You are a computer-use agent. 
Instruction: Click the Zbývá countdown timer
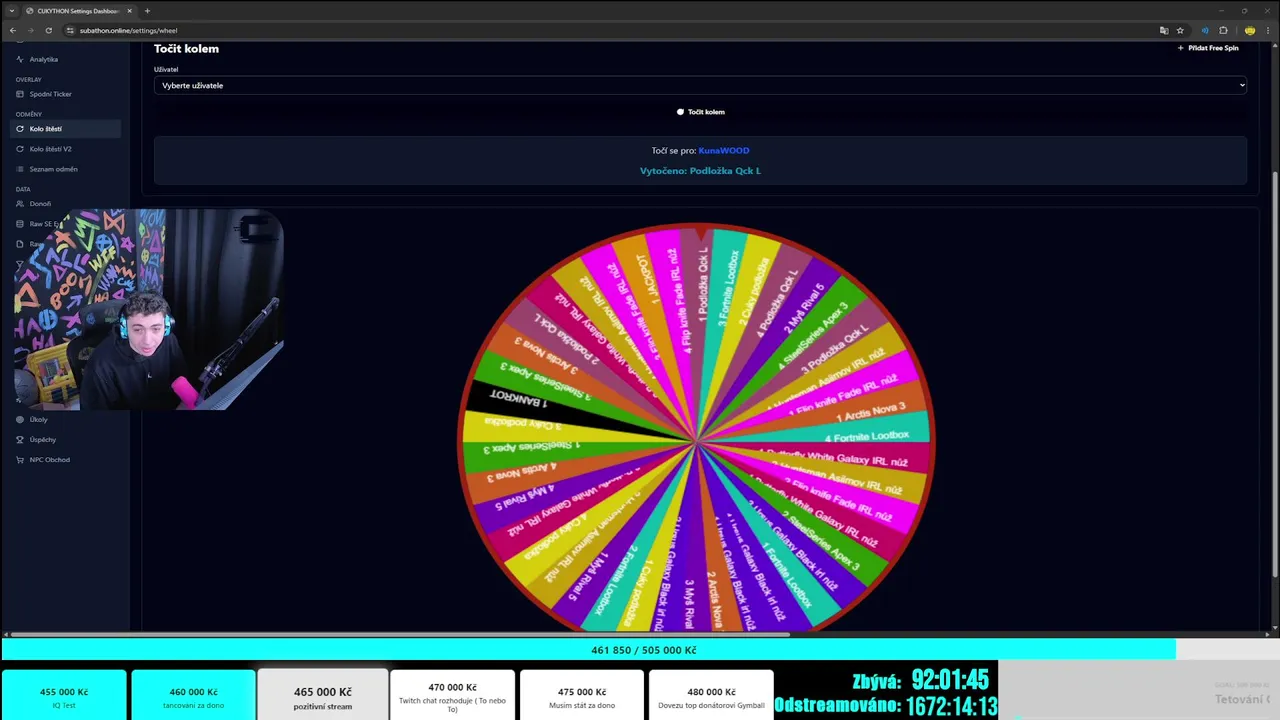click(920, 681)
